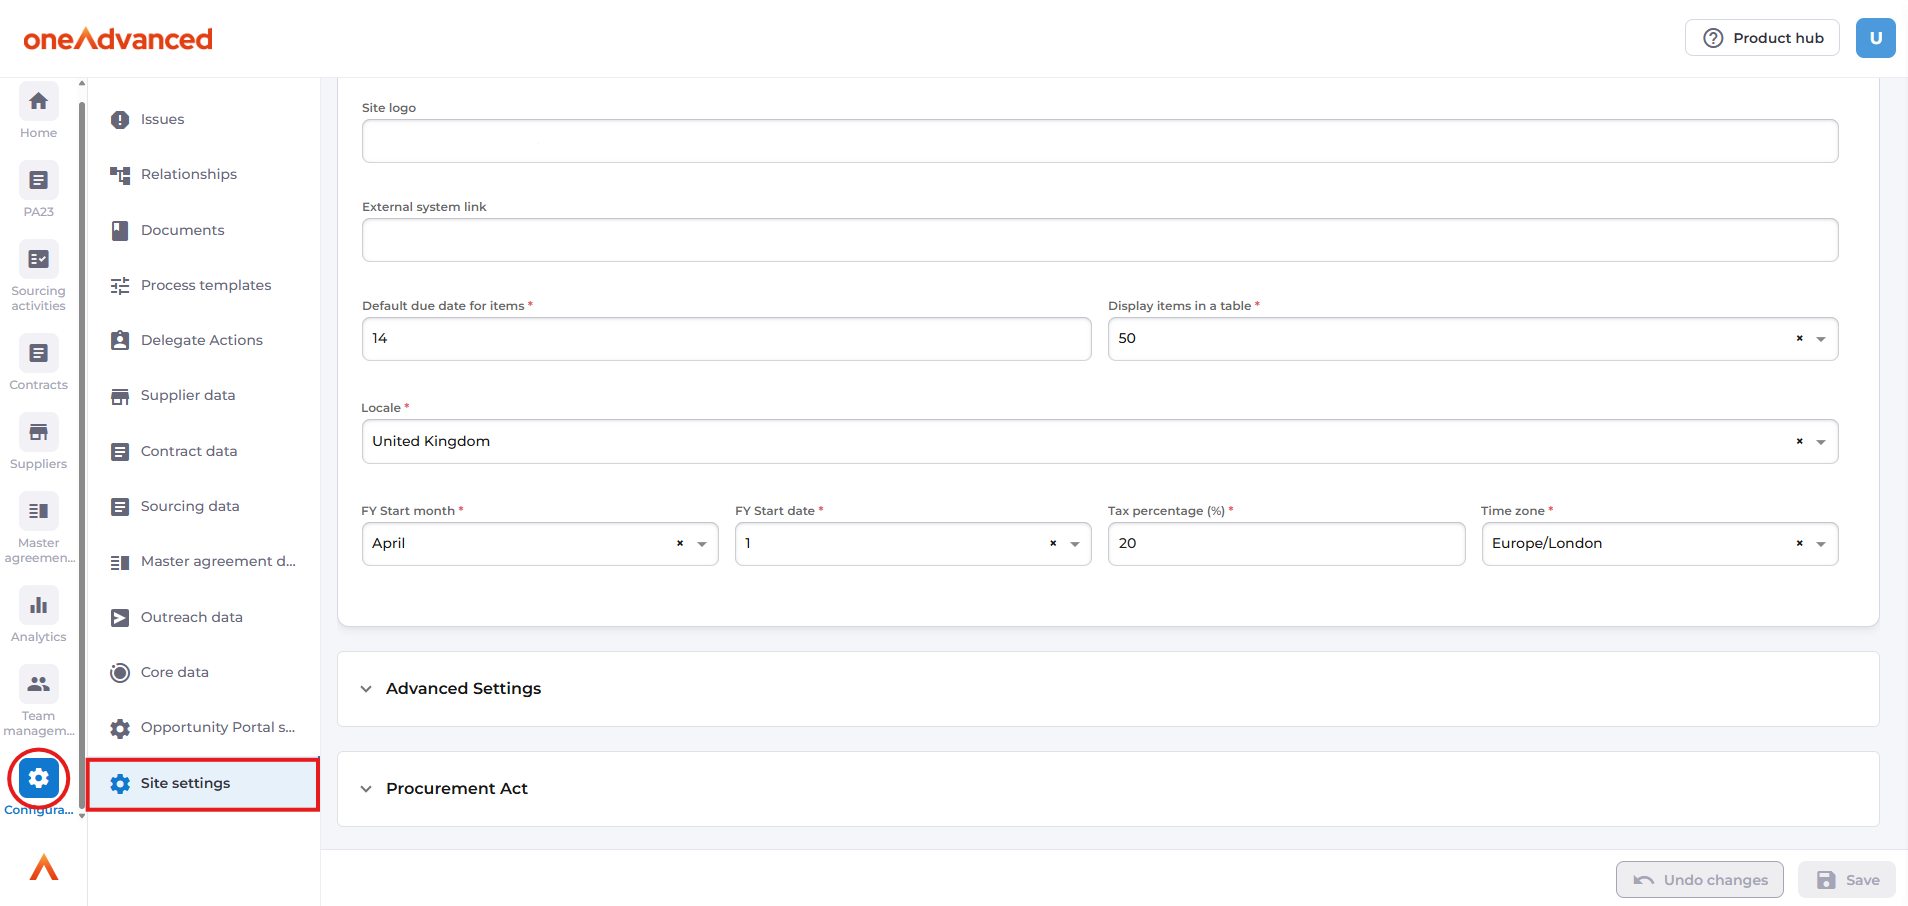1908x906 pixels.
Task: Save the site settings
Action: tap(1846, 880)
